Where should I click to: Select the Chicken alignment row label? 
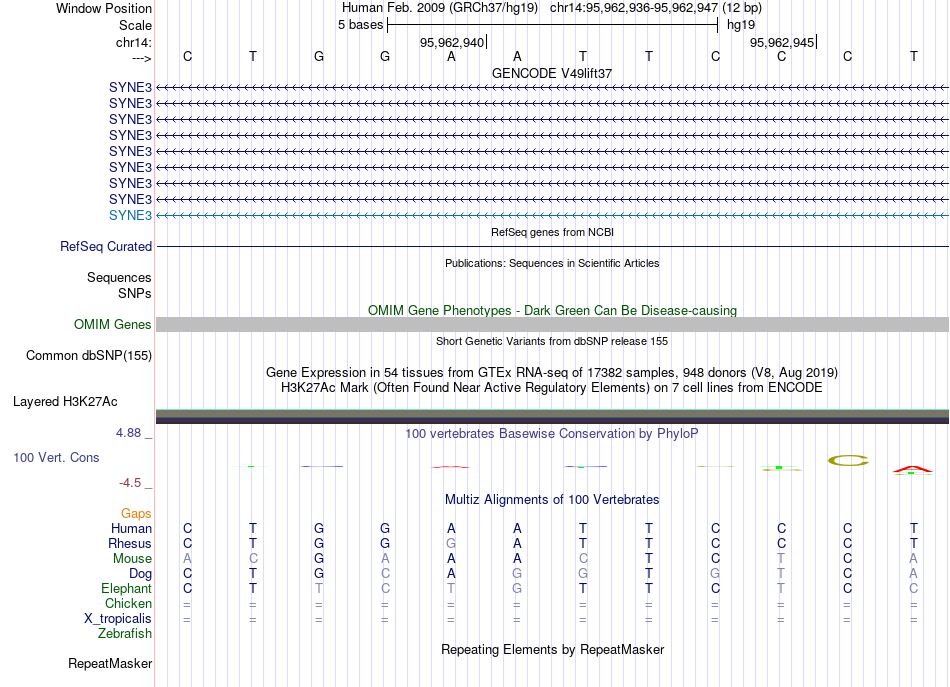click(x=128, y=603)
